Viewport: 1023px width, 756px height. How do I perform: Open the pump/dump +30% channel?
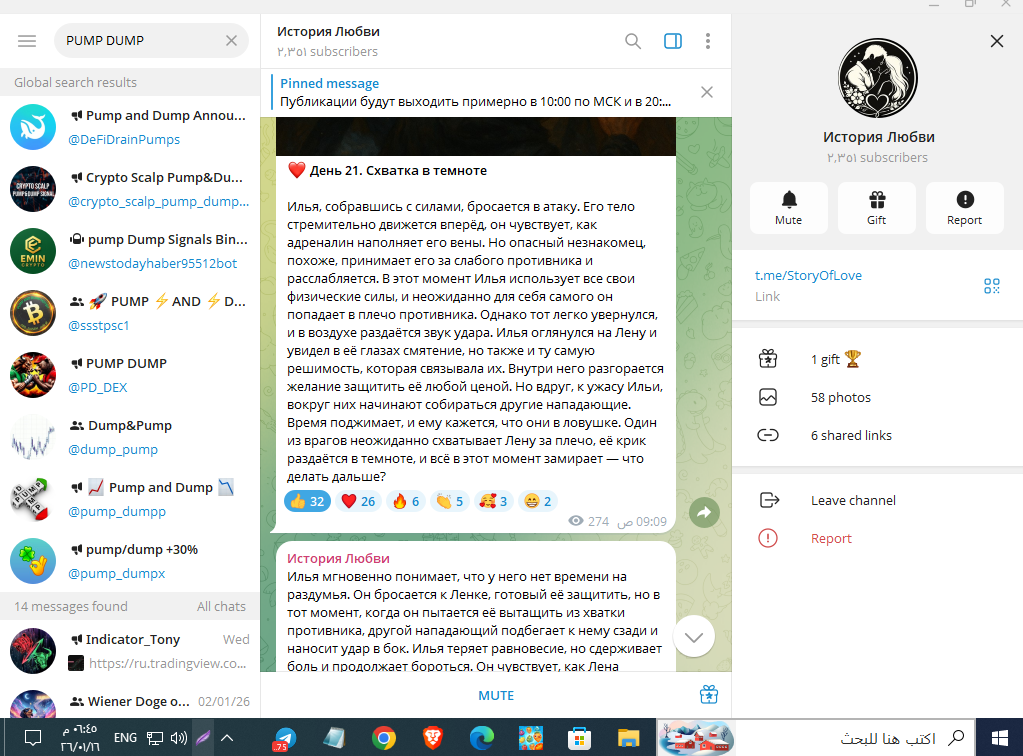pos(130,561)
